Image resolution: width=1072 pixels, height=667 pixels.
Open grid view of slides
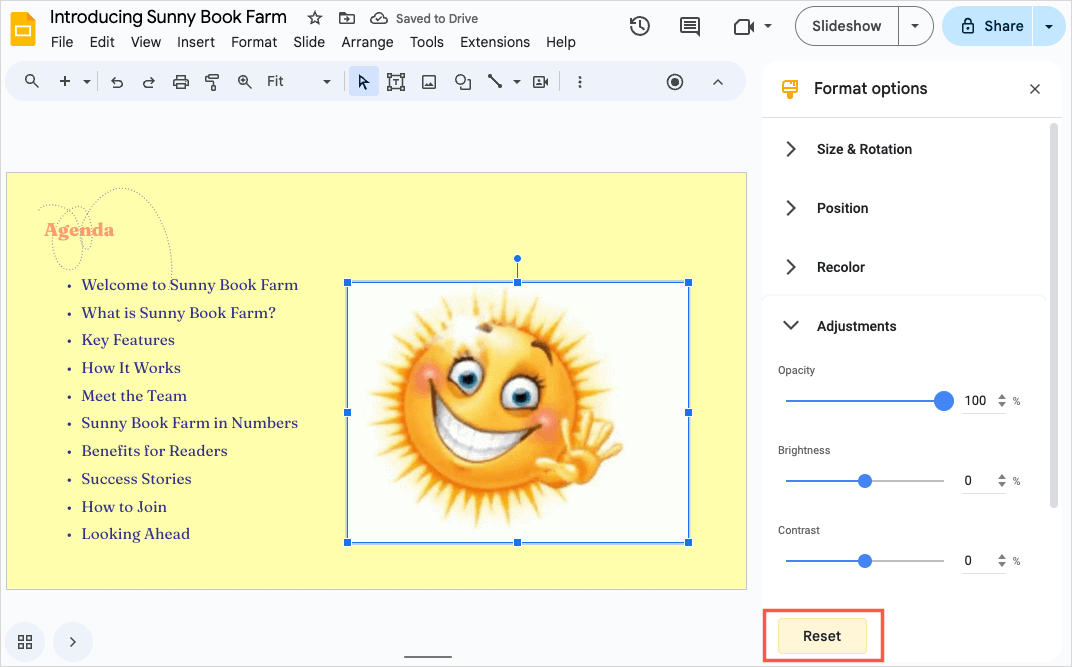click(25, 642)
